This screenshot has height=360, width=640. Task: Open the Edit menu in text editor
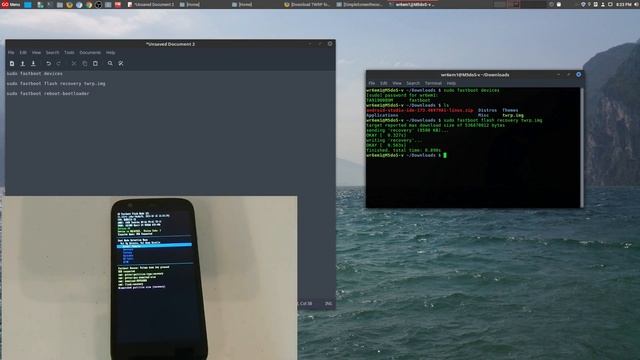pyautogui.click(x=23, y=53)
